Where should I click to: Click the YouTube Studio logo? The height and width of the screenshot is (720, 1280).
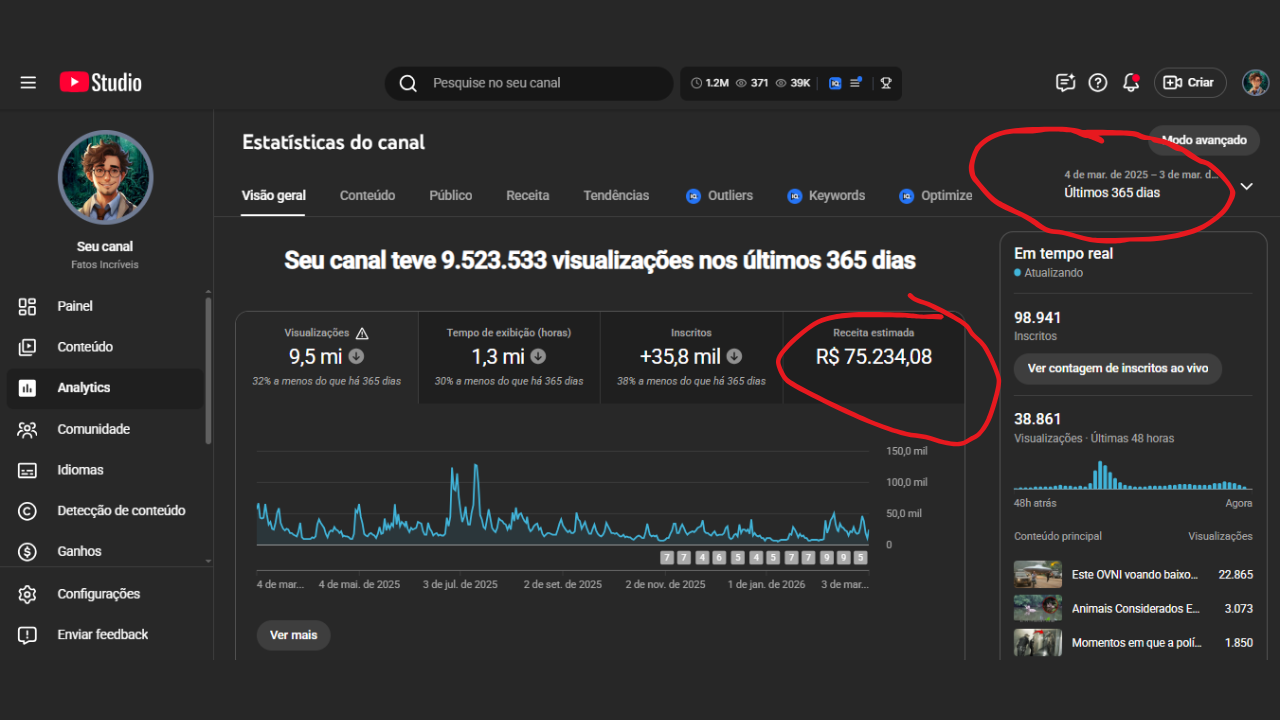click(100, 83)
